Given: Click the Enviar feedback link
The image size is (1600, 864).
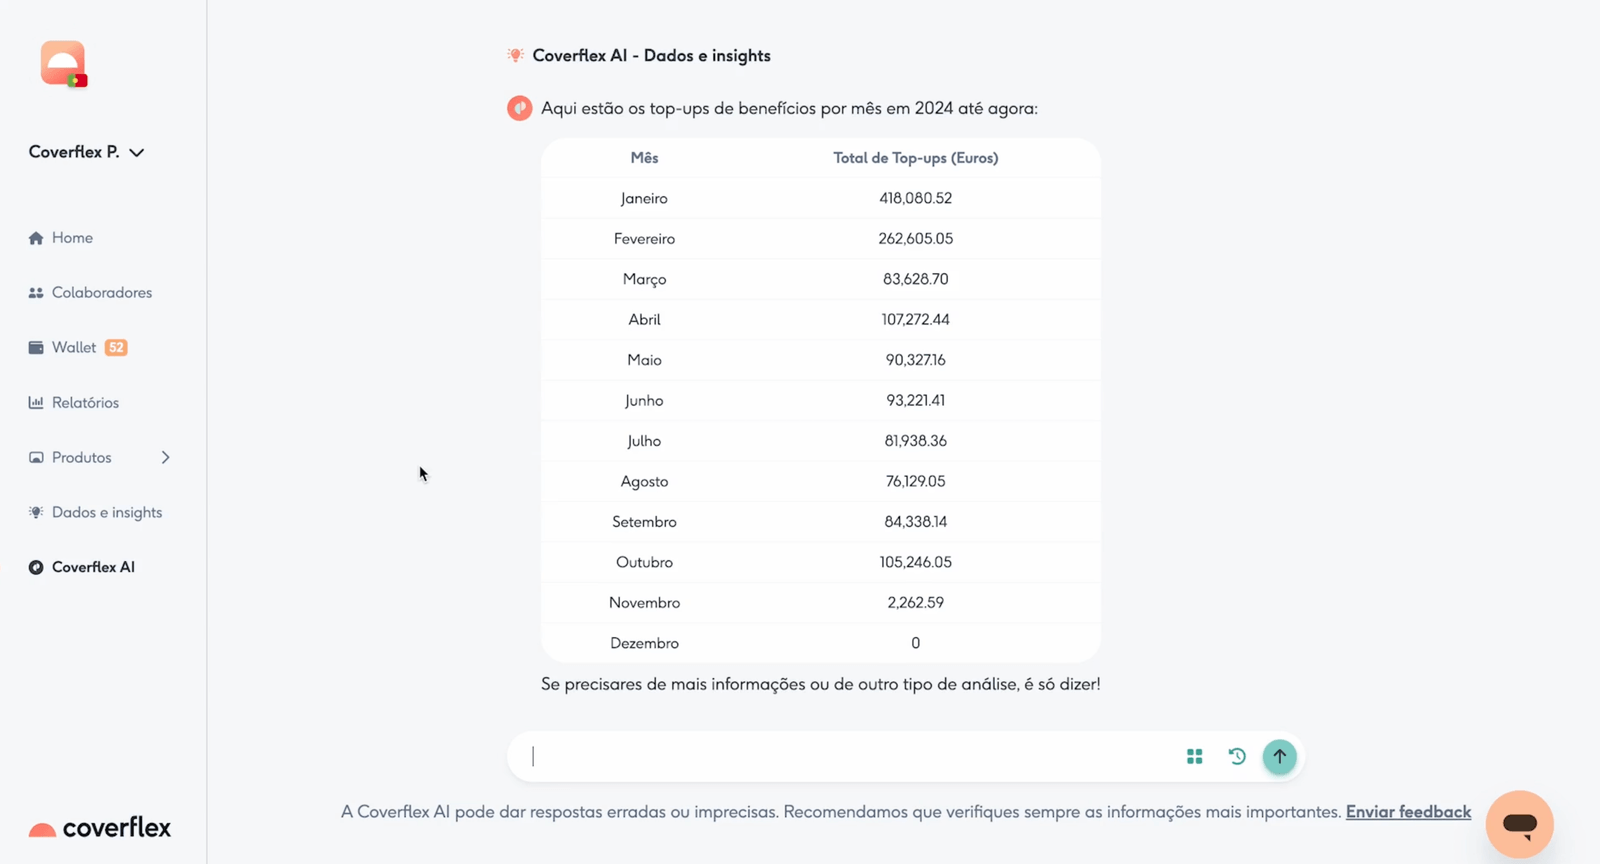Looking at the screenshot, I should [x=1408, y=811].
